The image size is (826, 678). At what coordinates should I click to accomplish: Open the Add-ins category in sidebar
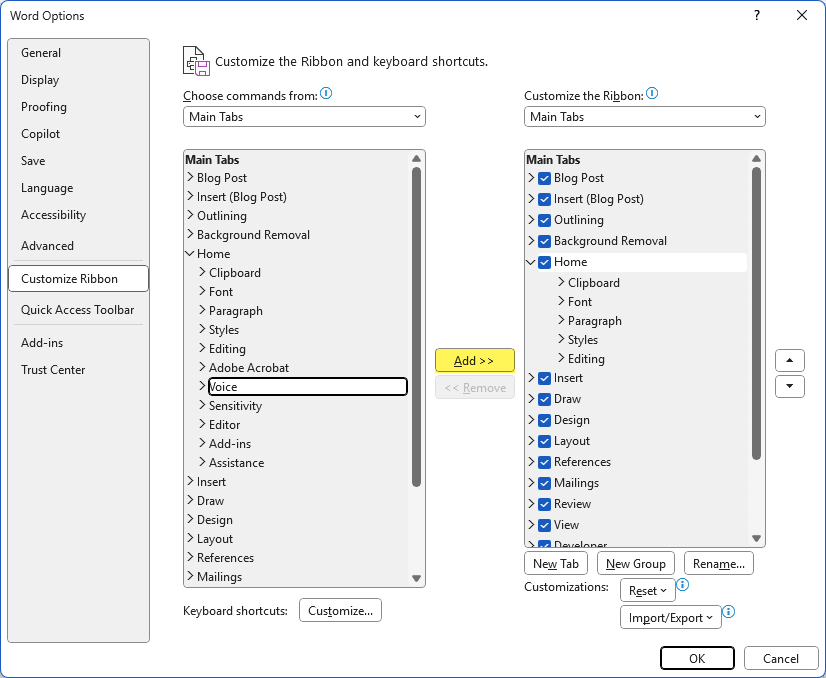(78, 343)
